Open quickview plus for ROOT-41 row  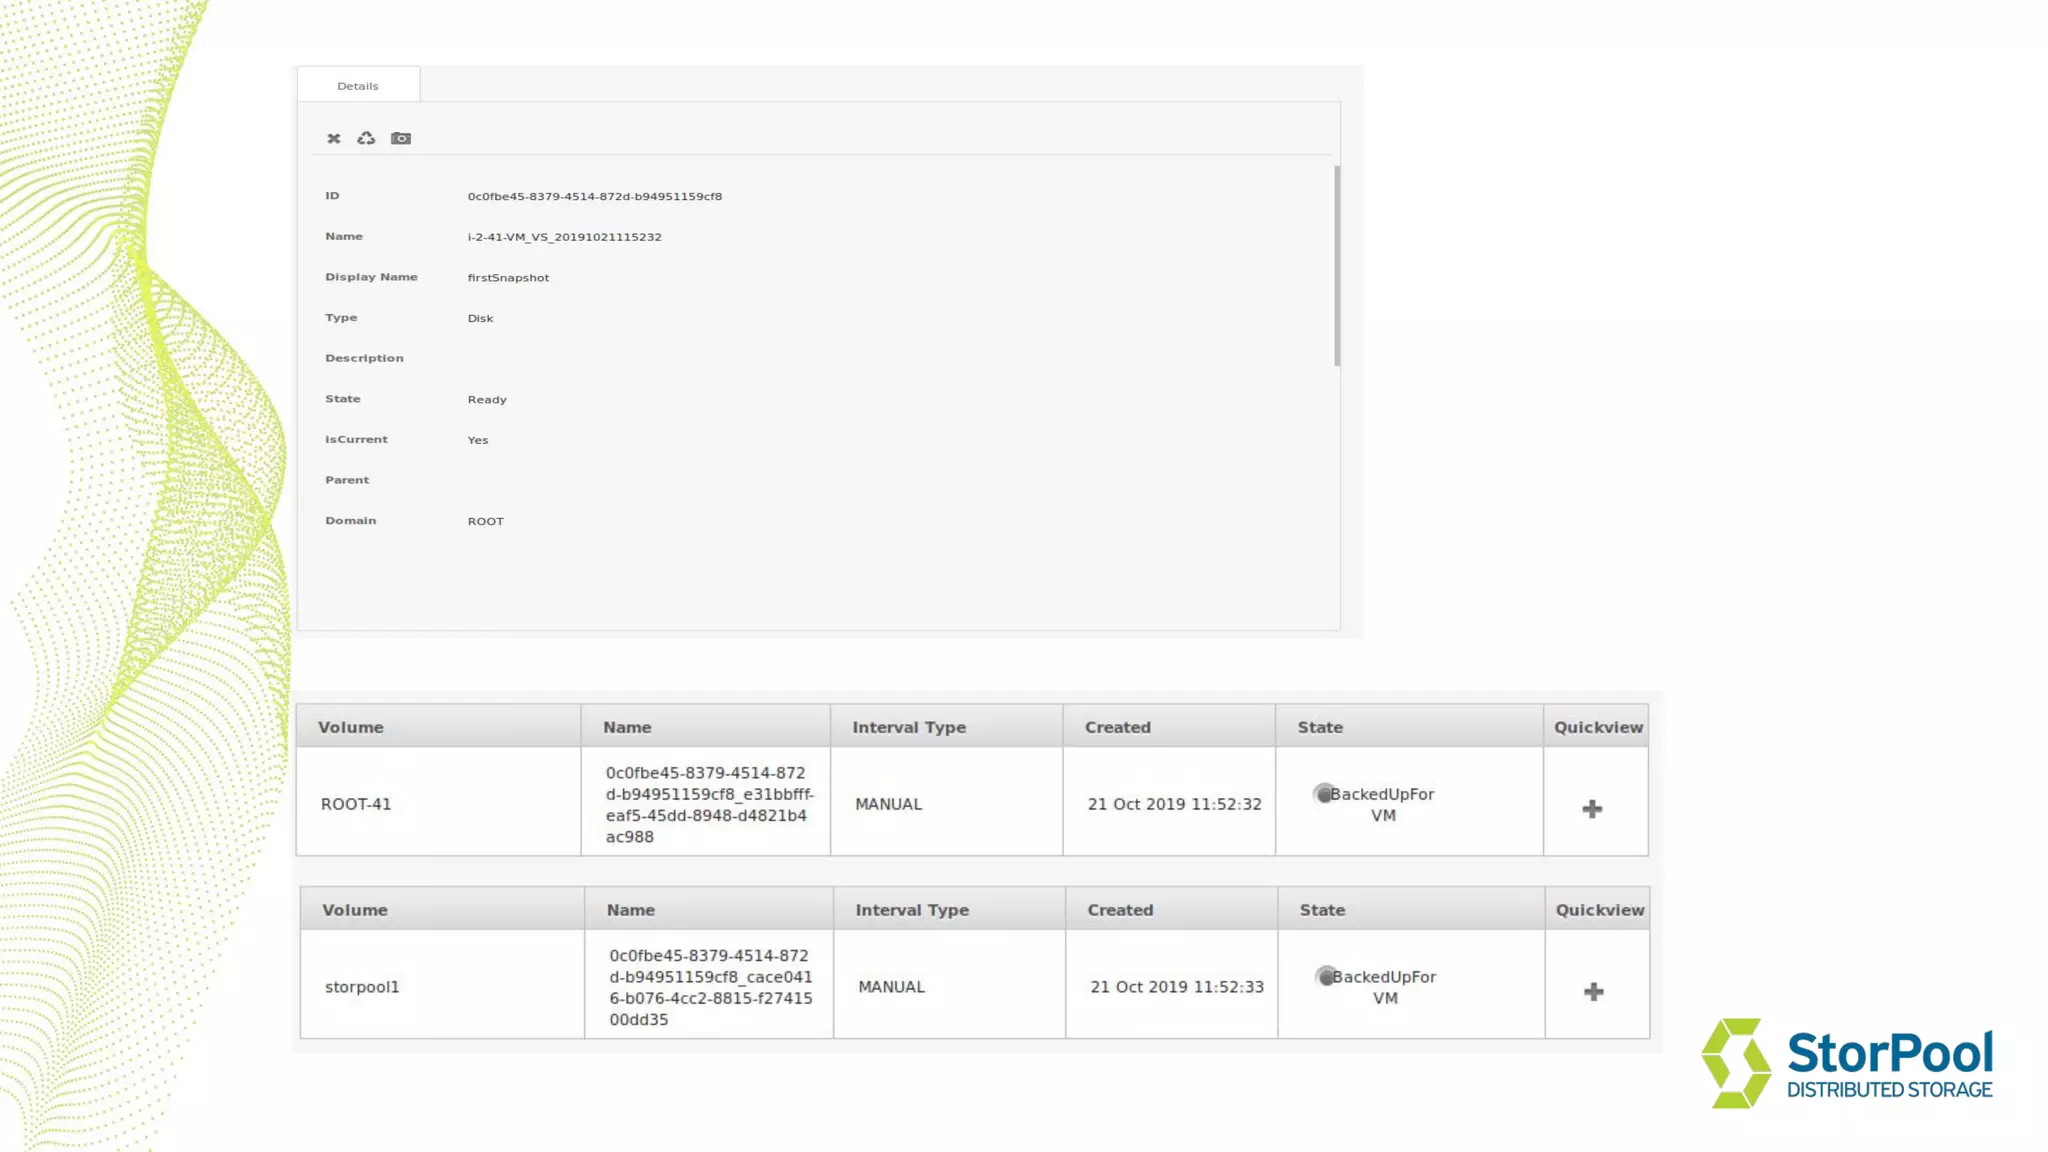(x=1592, y=808)
